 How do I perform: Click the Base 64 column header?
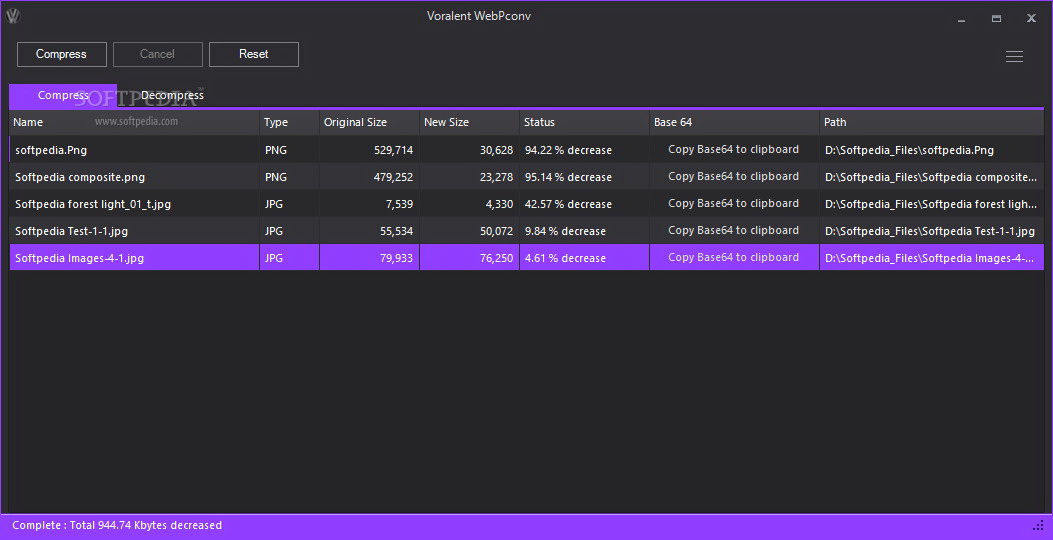pos(735,122)
